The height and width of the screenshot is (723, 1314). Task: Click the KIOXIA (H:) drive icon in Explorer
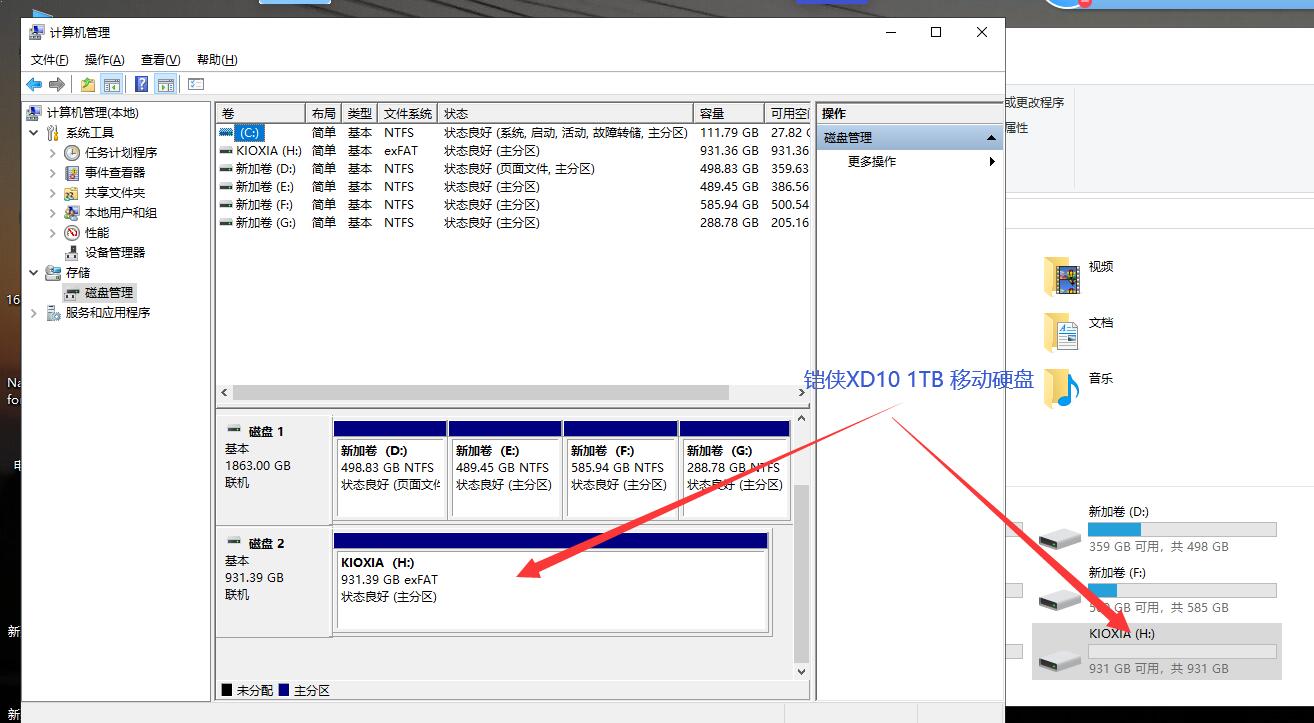pos(1059,660)
